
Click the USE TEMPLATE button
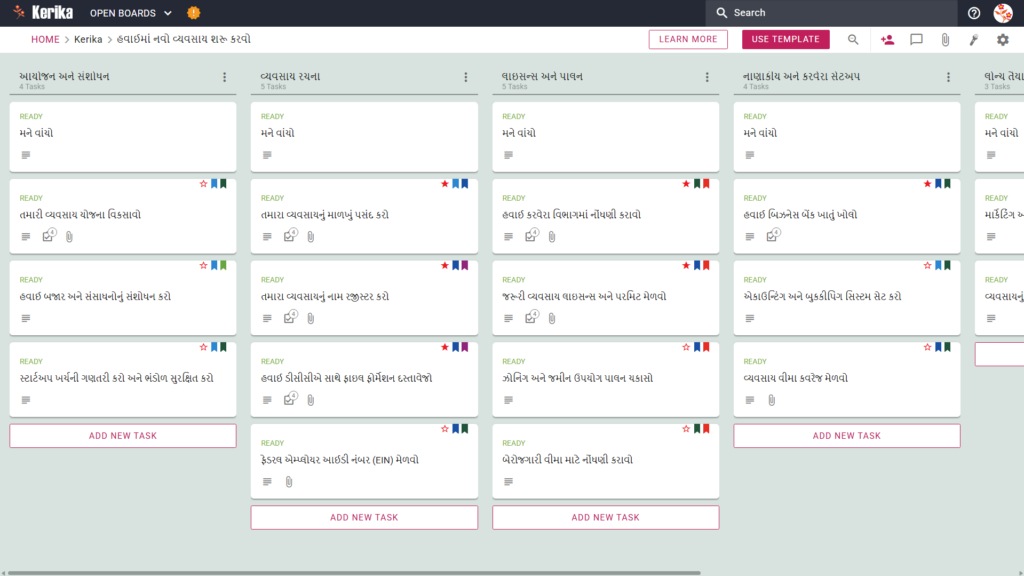[x=786, y=39]
